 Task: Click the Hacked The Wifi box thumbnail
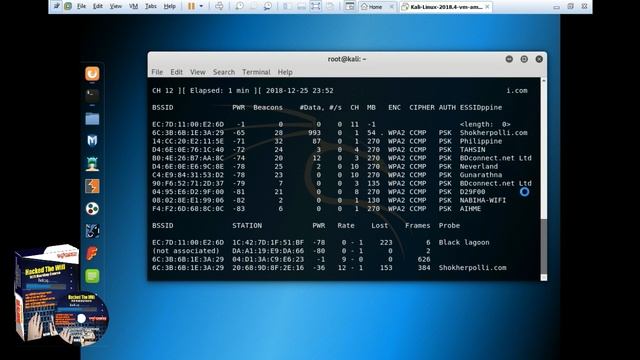61,295
